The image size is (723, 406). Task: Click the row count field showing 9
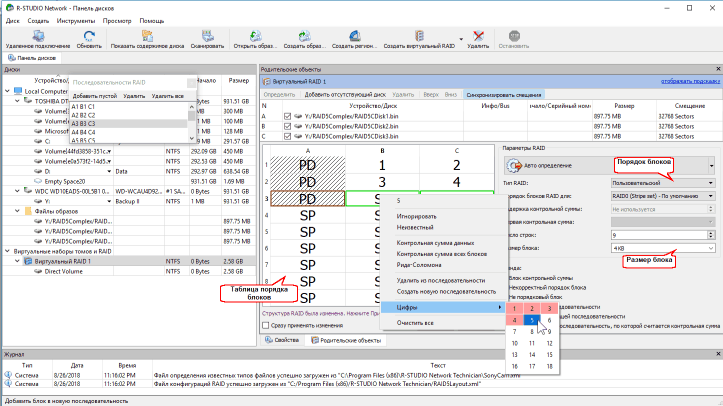(658, 235)
